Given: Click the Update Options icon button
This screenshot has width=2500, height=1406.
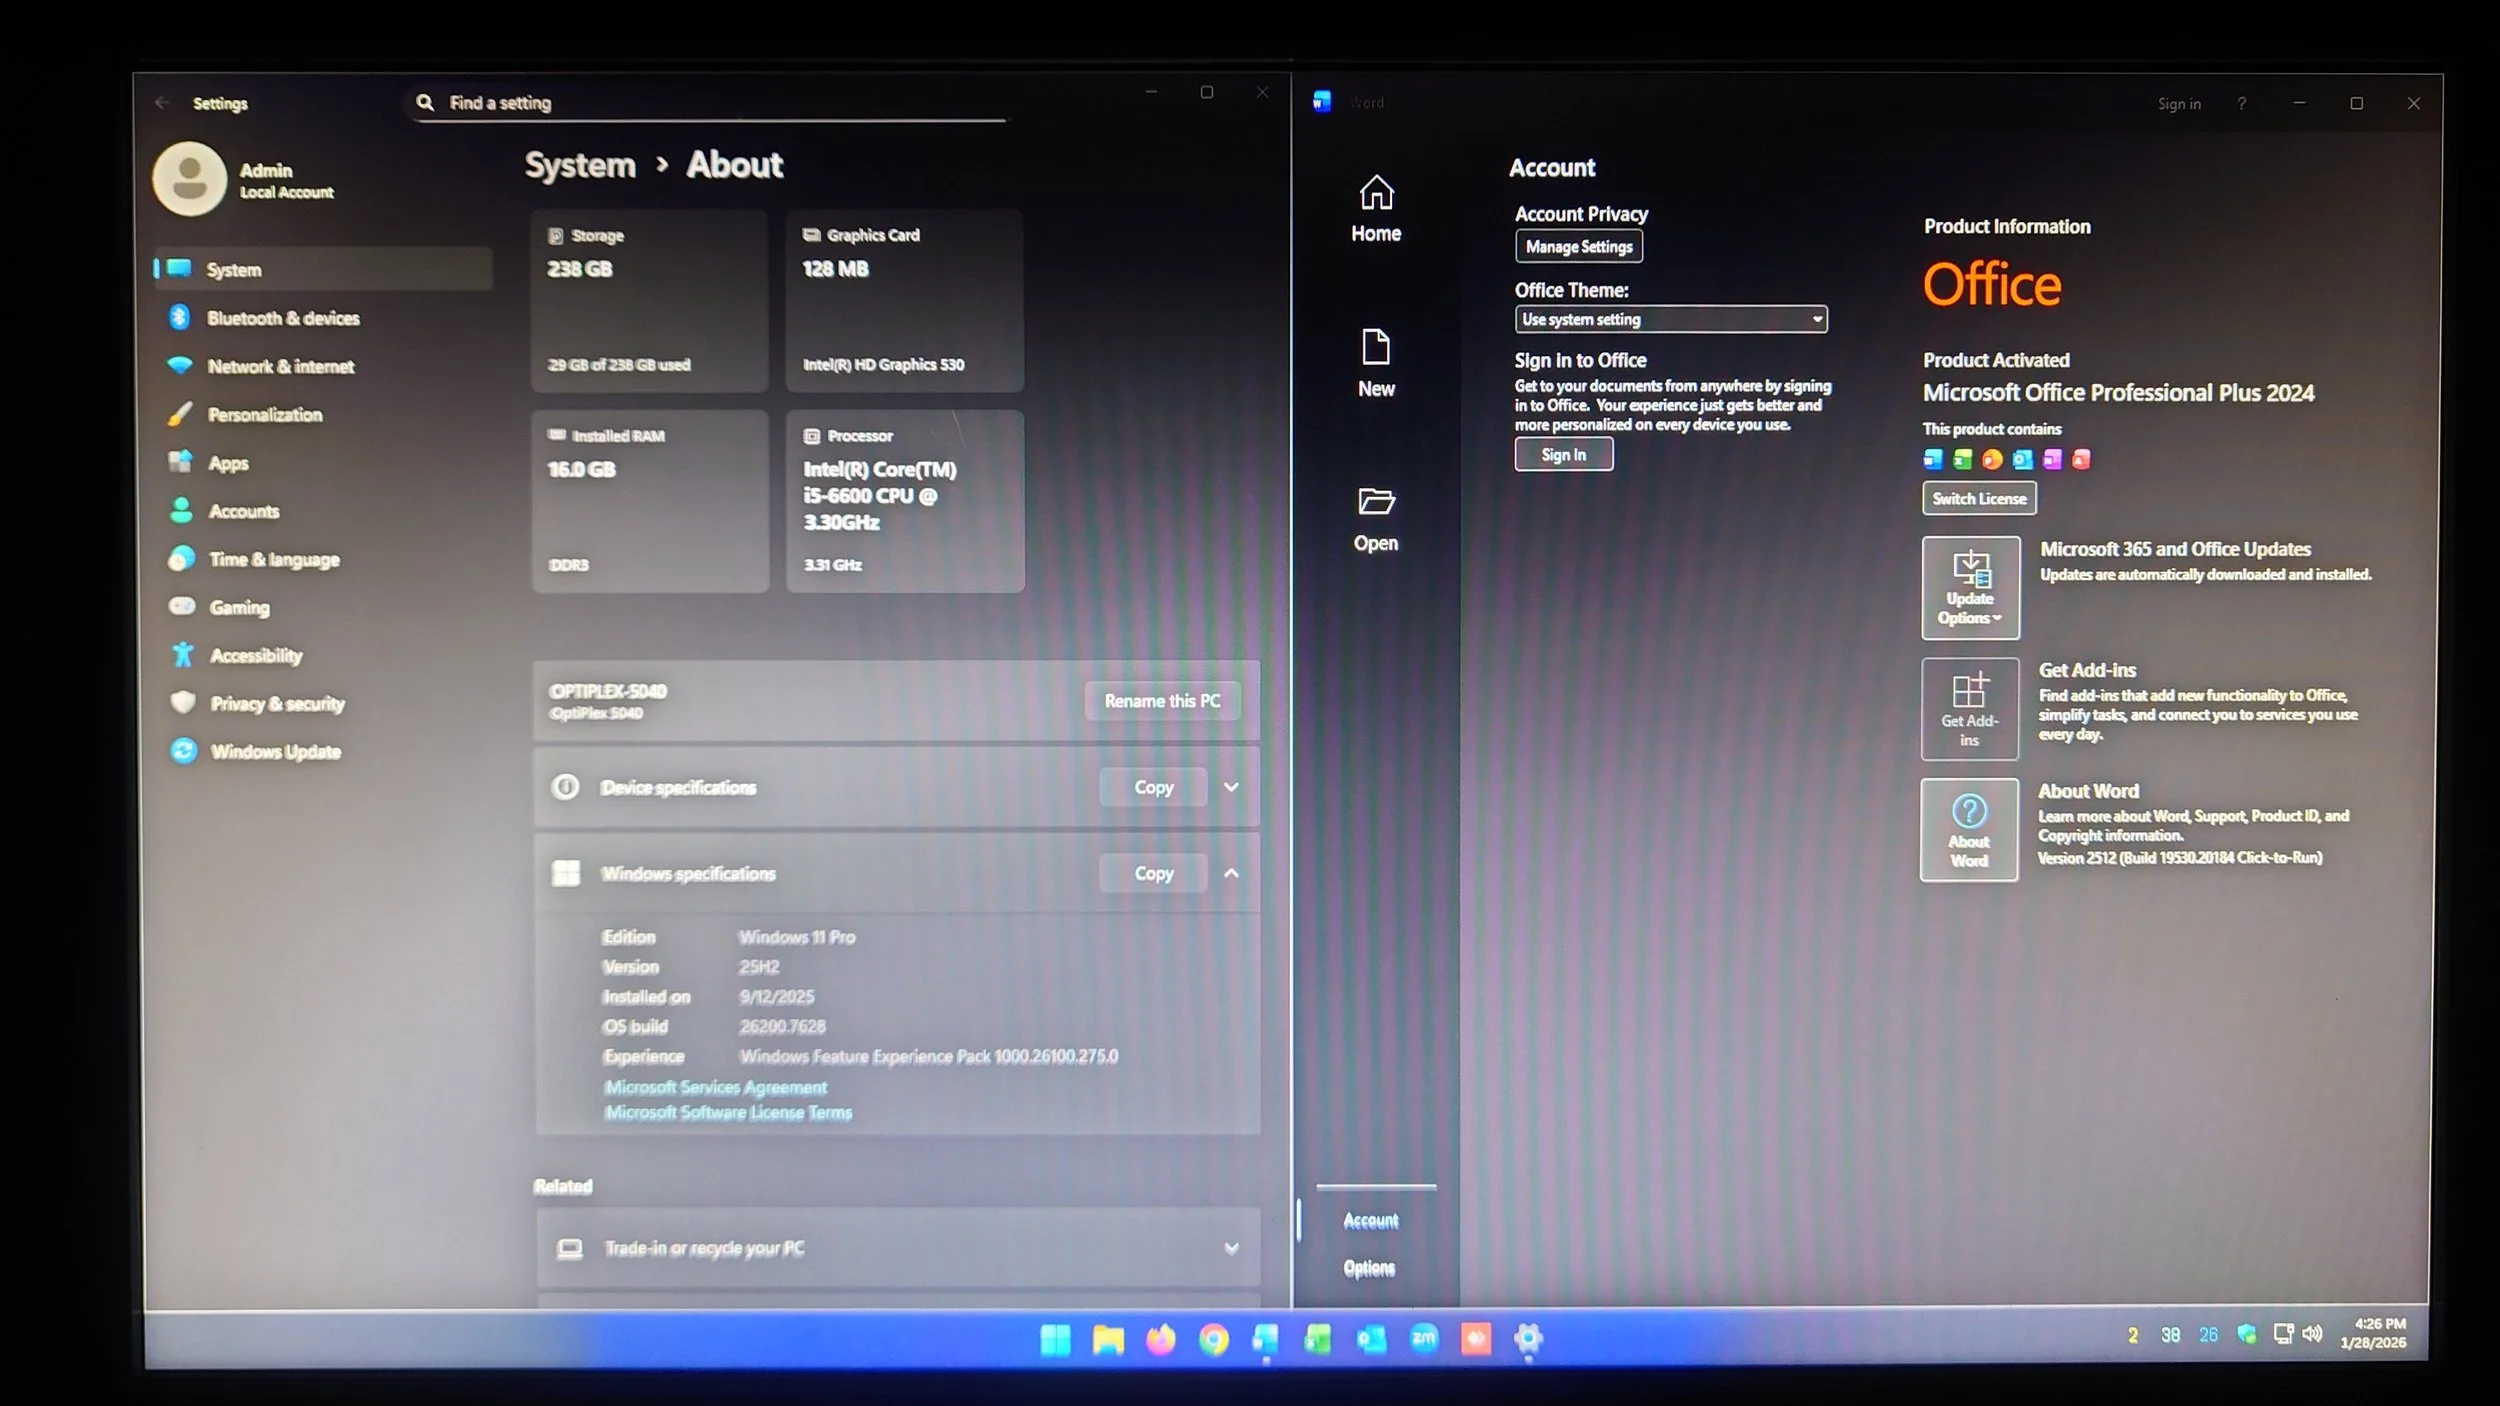Looking at the screenshot, I should [1969, 587].
